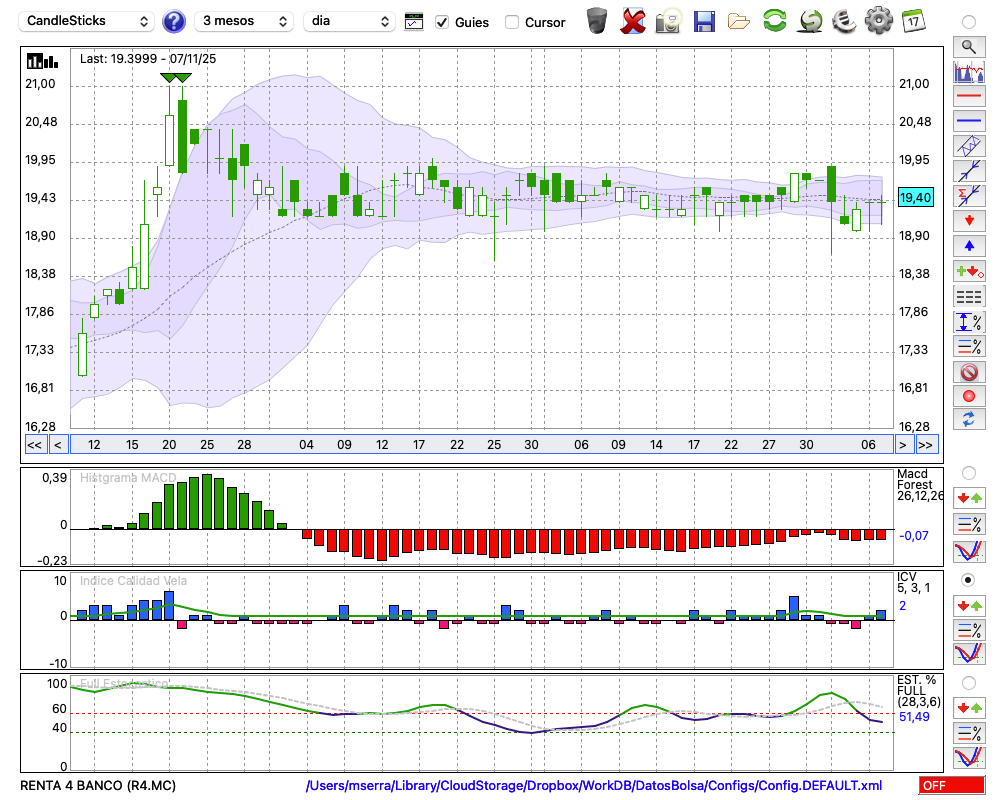Select the EST. % FULL panel radio button

968,682
